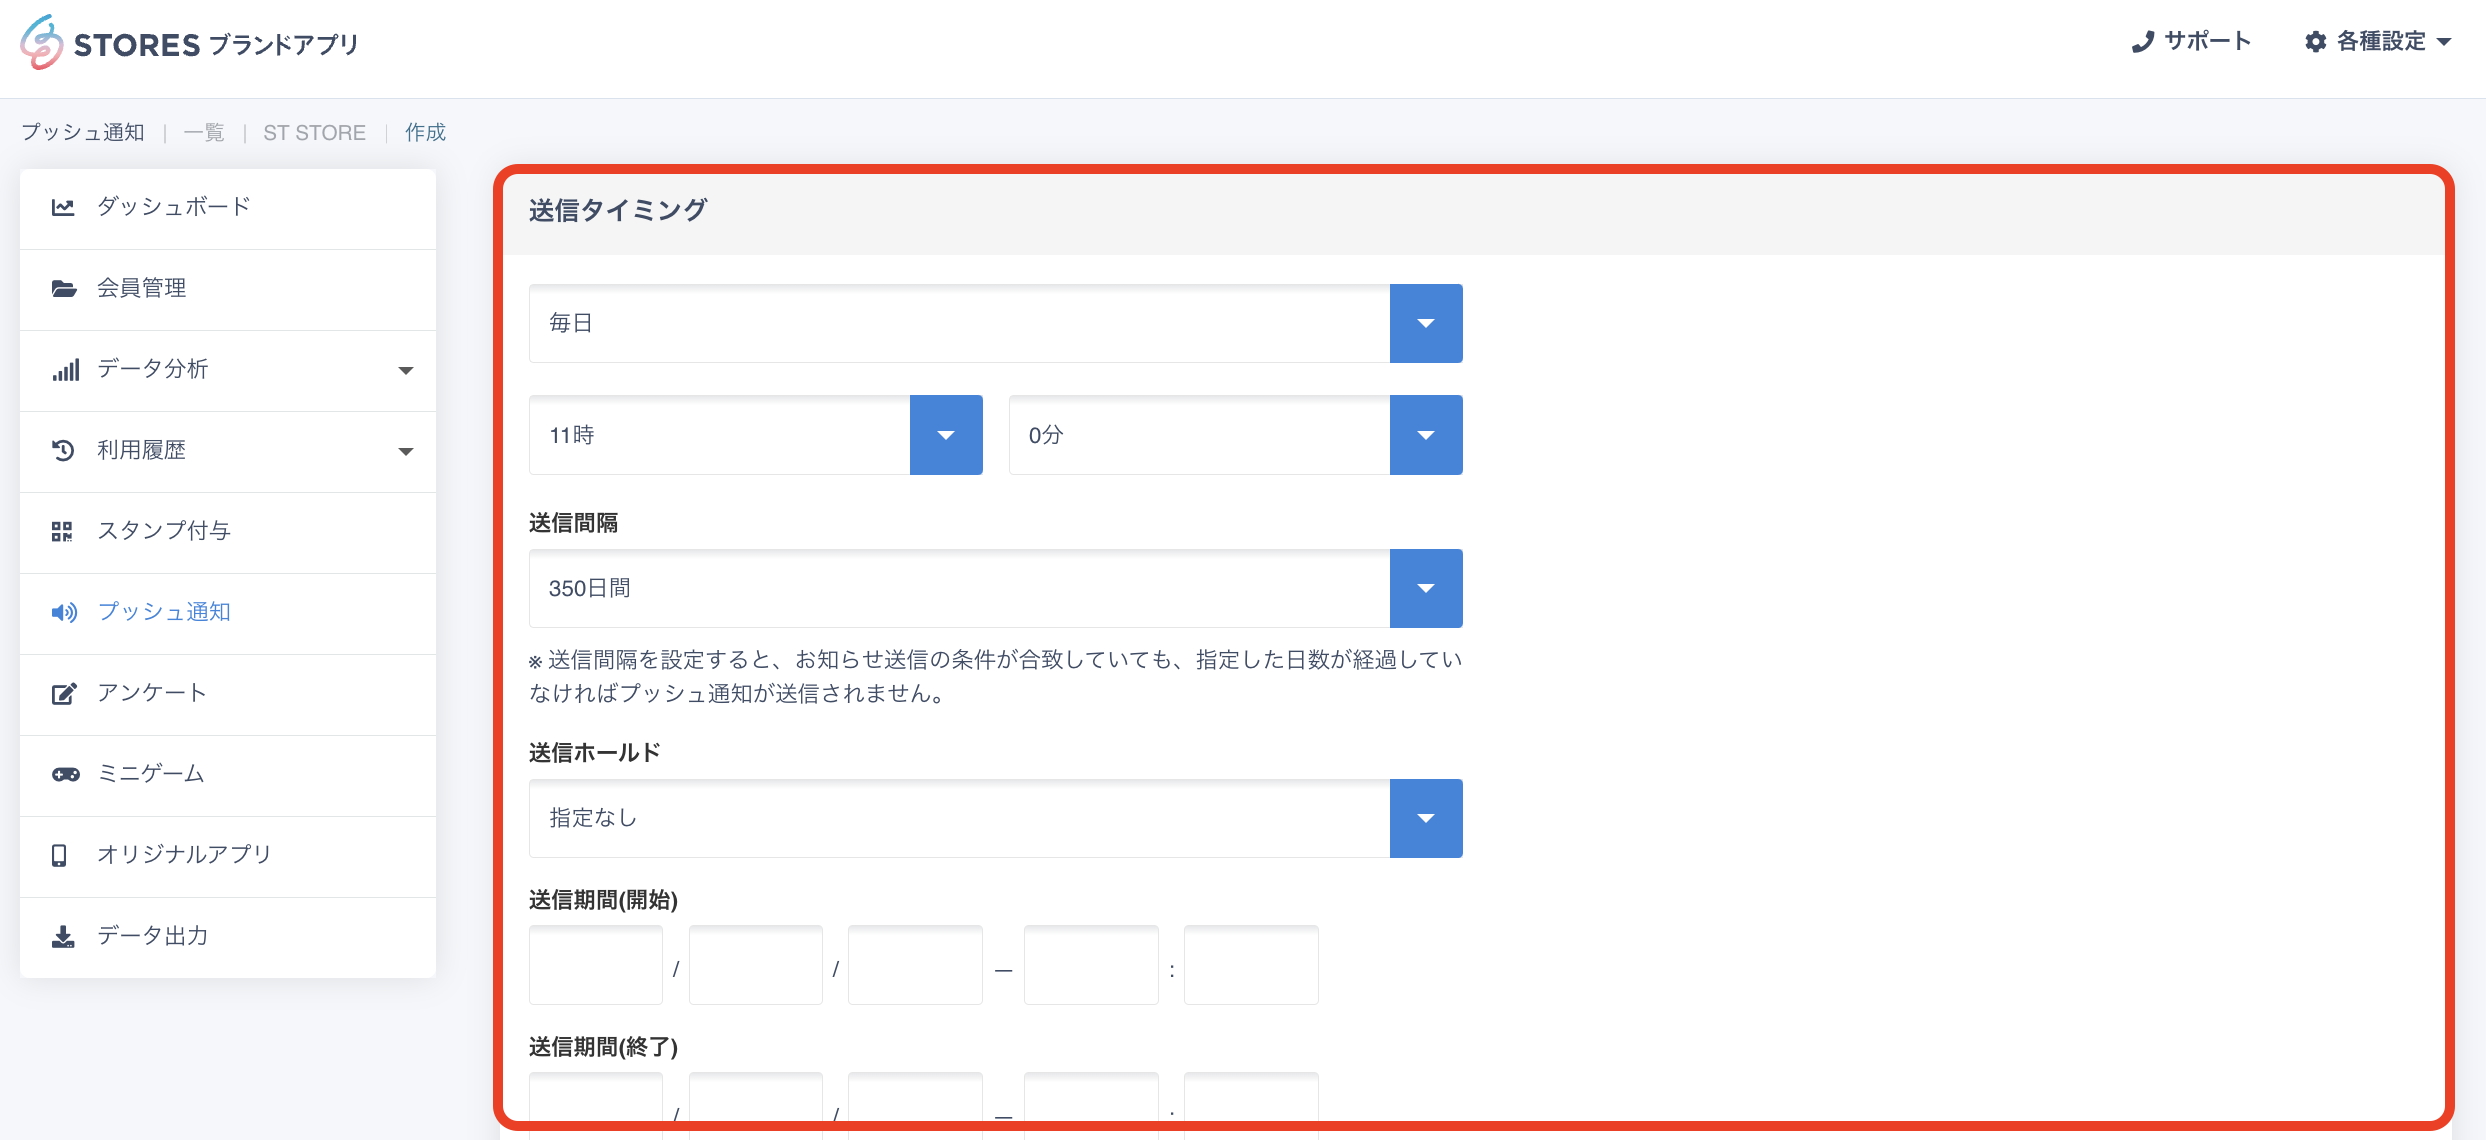Click the stamp QR code icon
The width and height of the screenshot is (2486, 1140).
pyautogui.click(x=63, y=531)
